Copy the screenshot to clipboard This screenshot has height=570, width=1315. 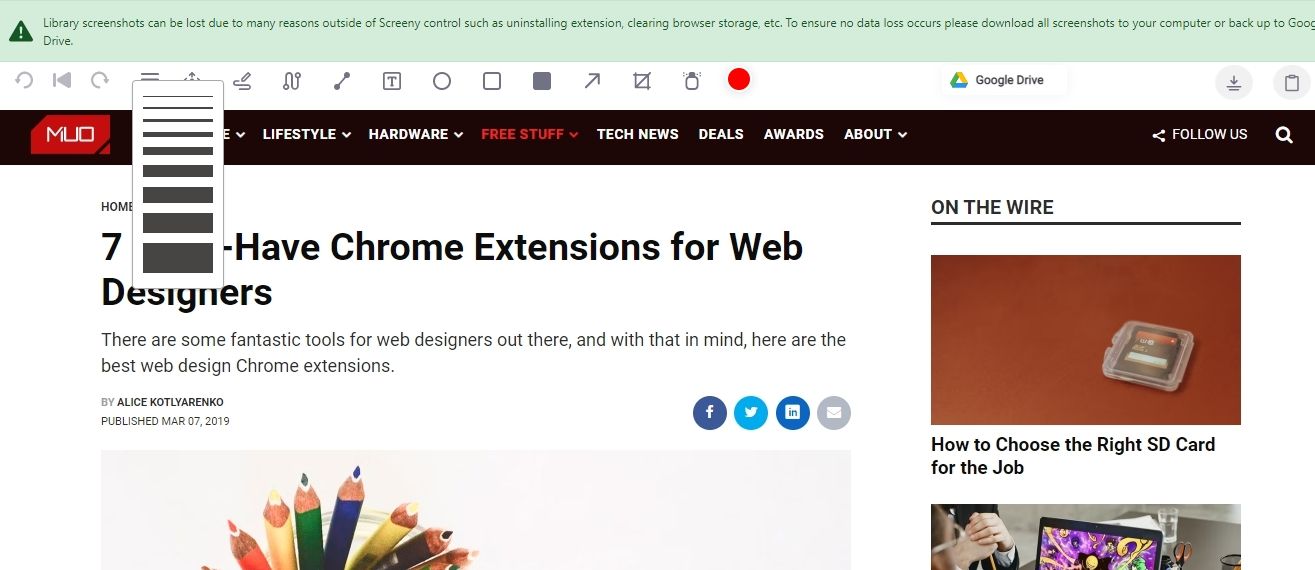coord(1292,83)
